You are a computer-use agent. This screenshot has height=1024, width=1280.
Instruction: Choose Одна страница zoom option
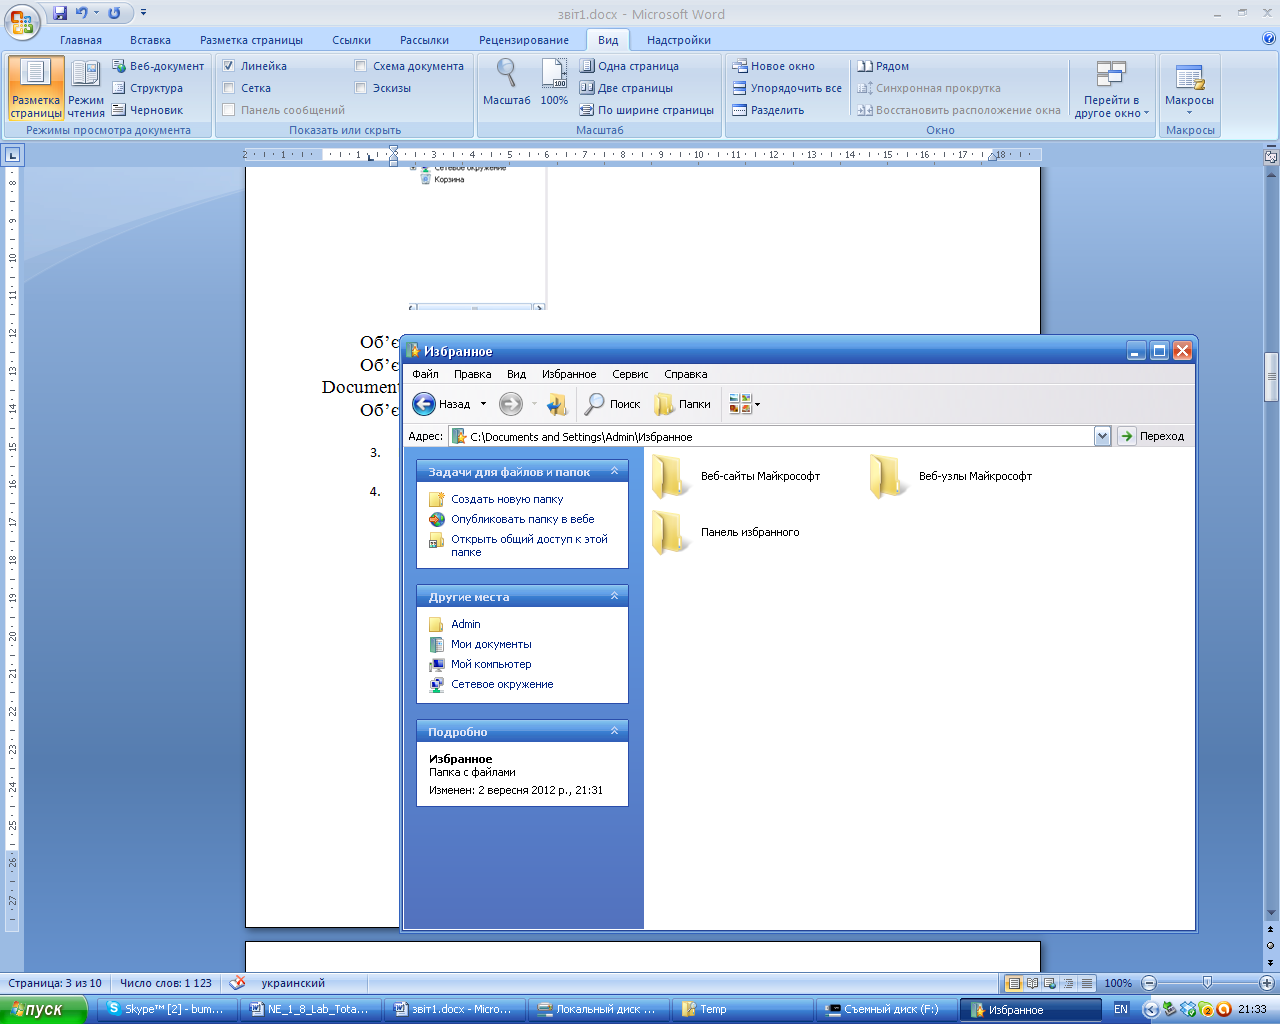[629, 66]
